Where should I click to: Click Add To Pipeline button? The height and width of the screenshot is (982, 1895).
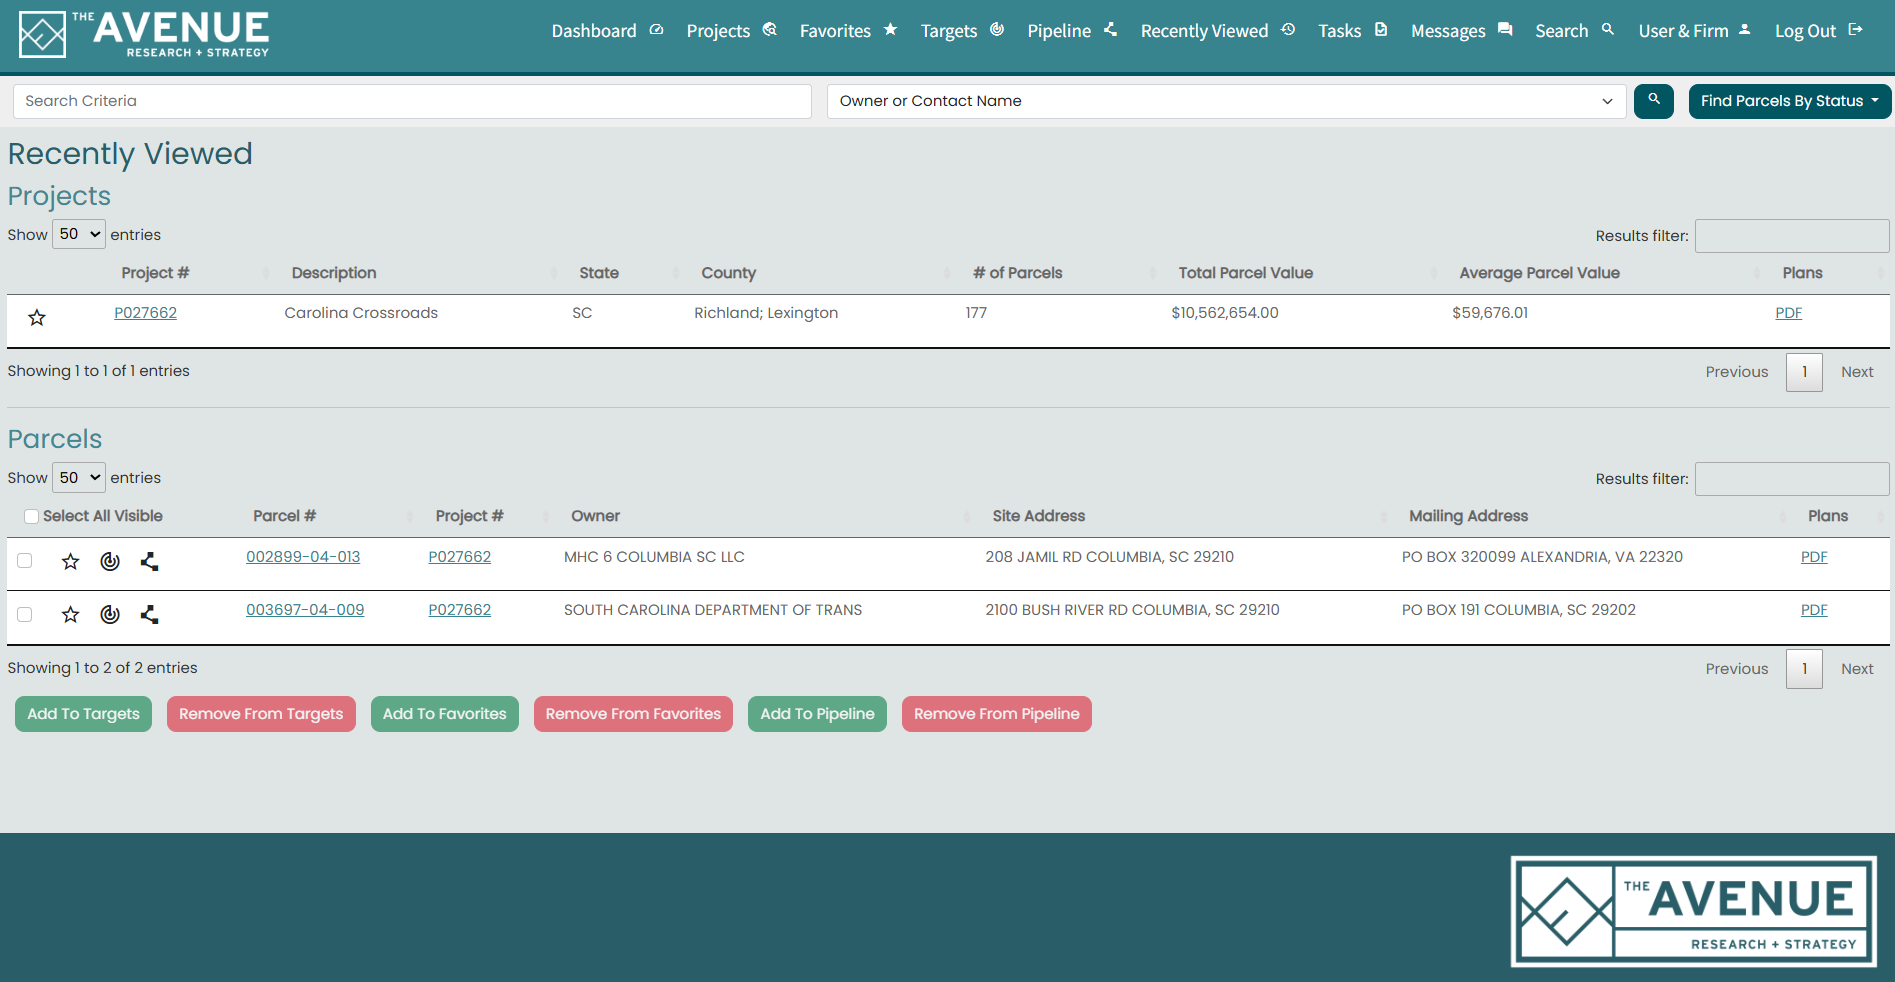817,714
